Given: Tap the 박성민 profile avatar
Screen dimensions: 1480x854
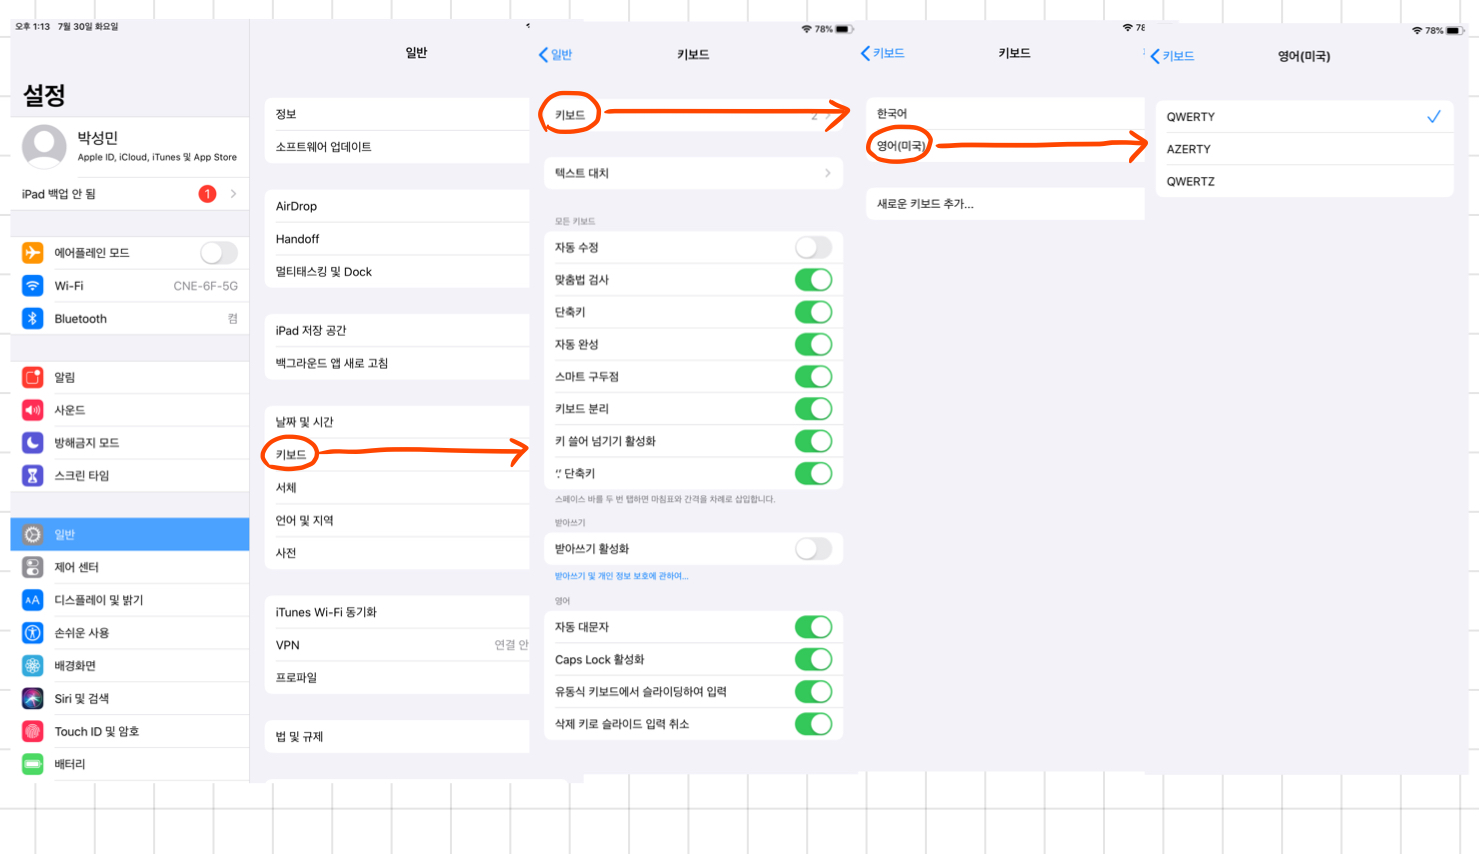Looking at the screenshot, I should pos(44,146).
